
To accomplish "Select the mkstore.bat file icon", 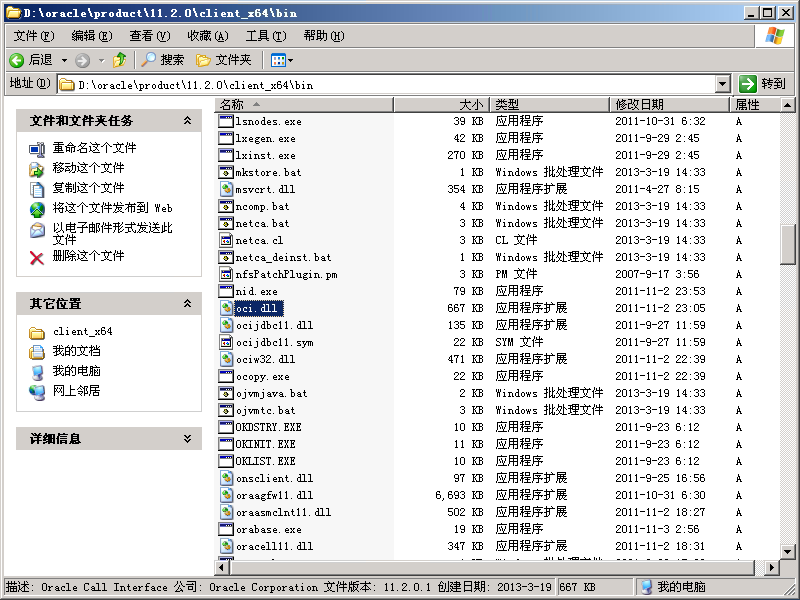I will coord(226,172).
